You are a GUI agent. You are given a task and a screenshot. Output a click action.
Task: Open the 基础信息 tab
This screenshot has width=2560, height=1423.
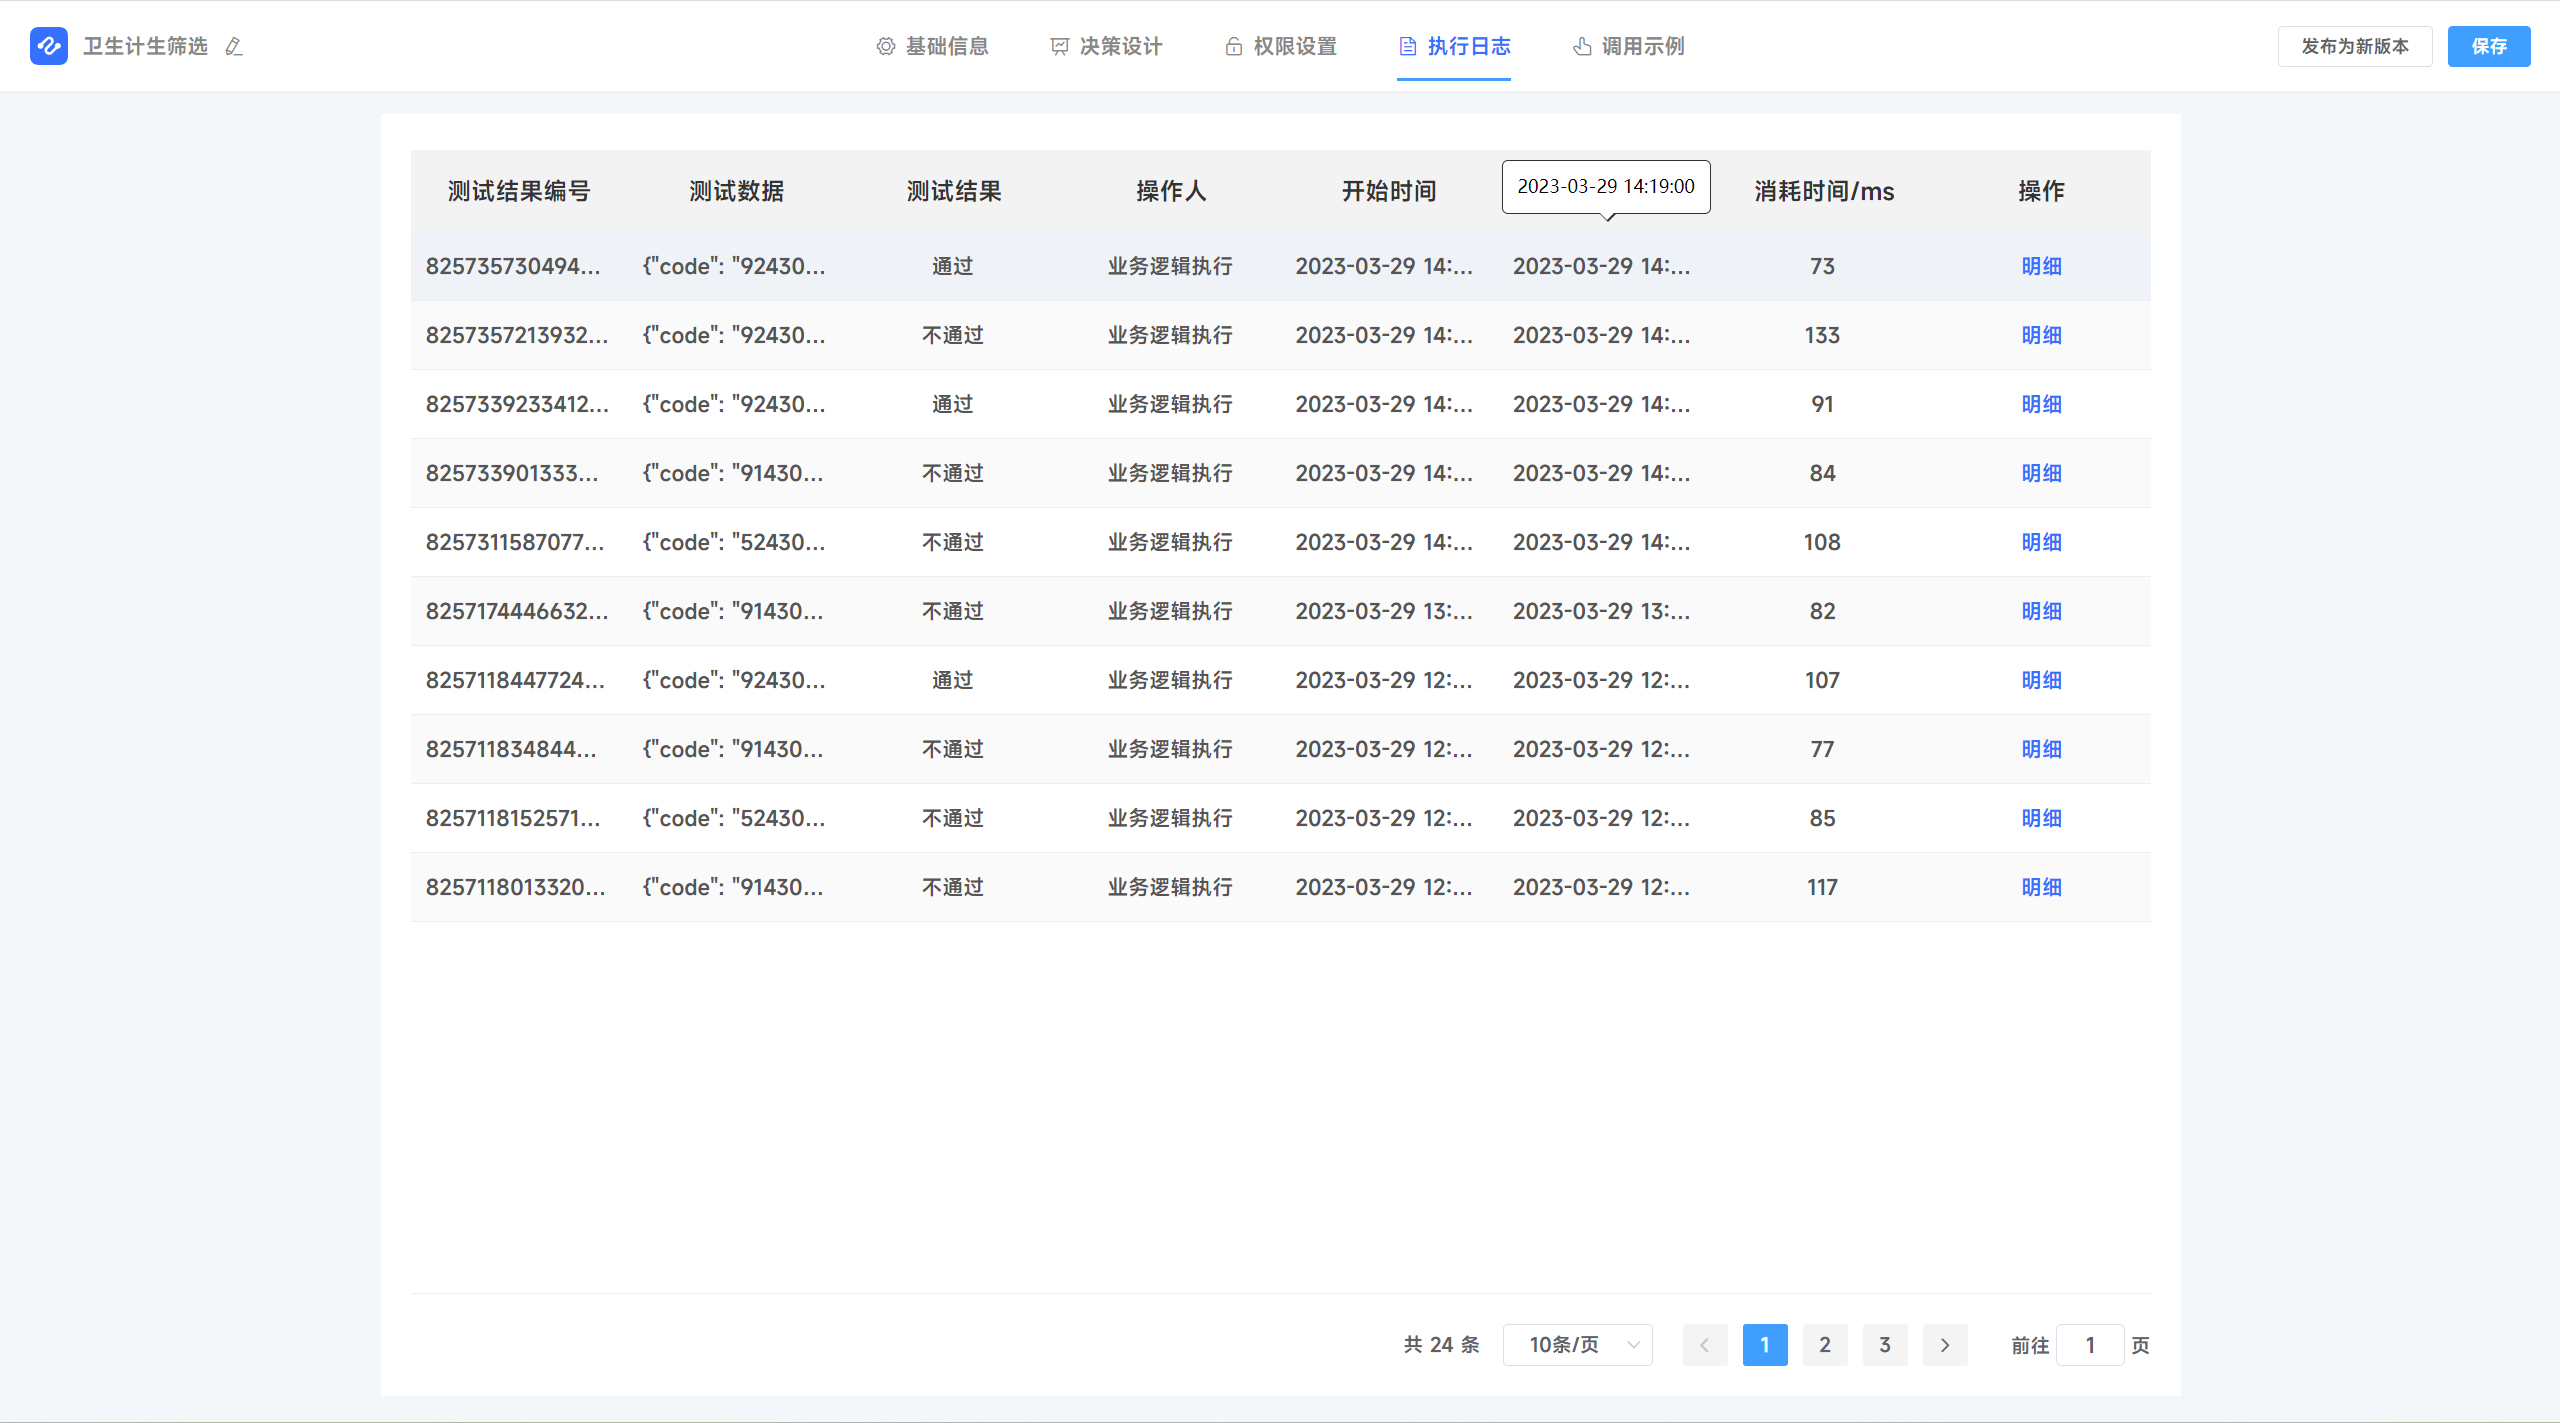(932, 46)
